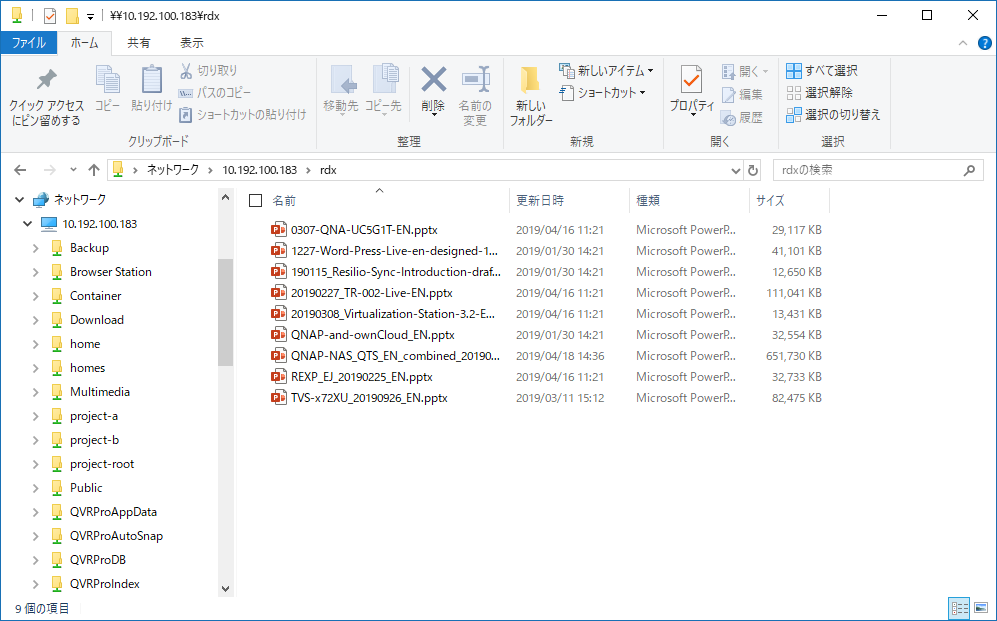Viewport: 997px width, 621px height.
Task: Click the up-arrow navigation button
Action: [x=94, y=170]
